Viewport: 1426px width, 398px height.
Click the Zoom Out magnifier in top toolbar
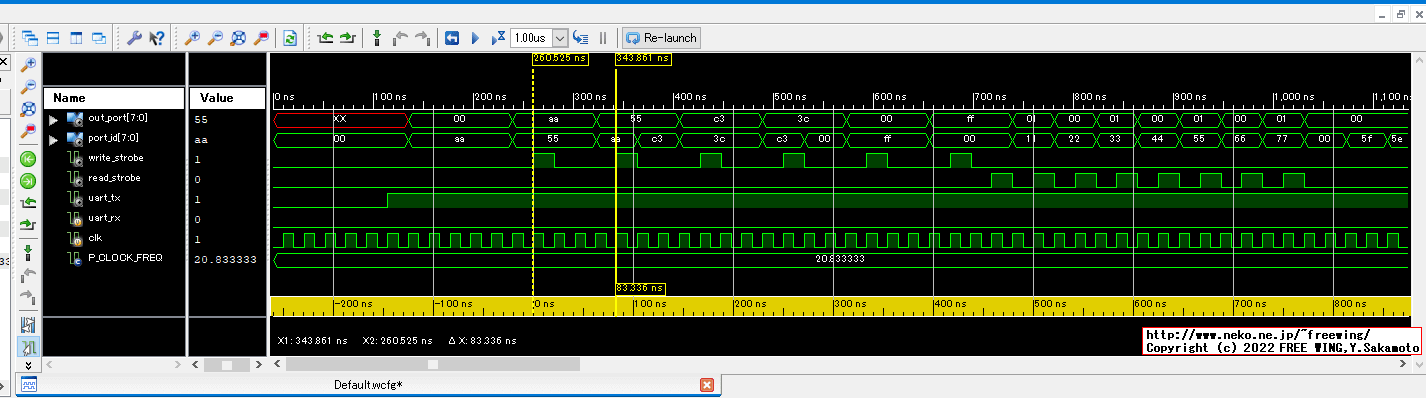click(x=215, y=38)
